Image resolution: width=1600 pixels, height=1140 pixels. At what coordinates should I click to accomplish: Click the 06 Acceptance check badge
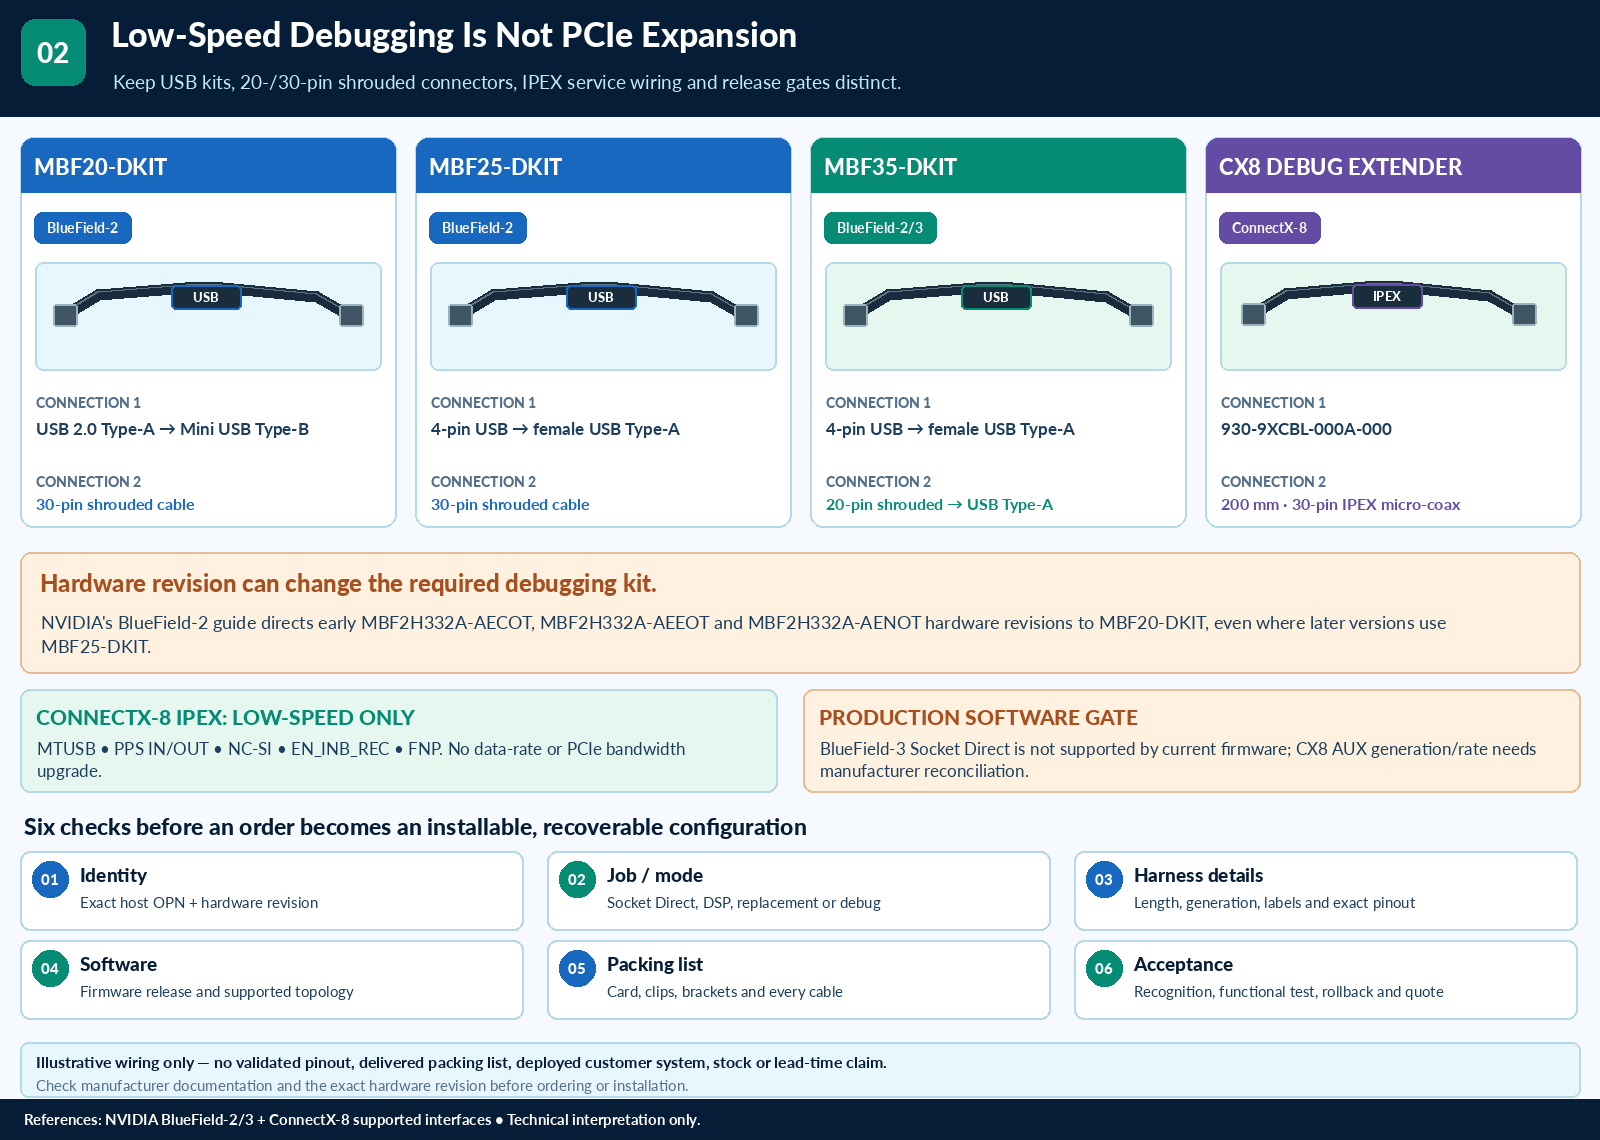pos(1104,969)
